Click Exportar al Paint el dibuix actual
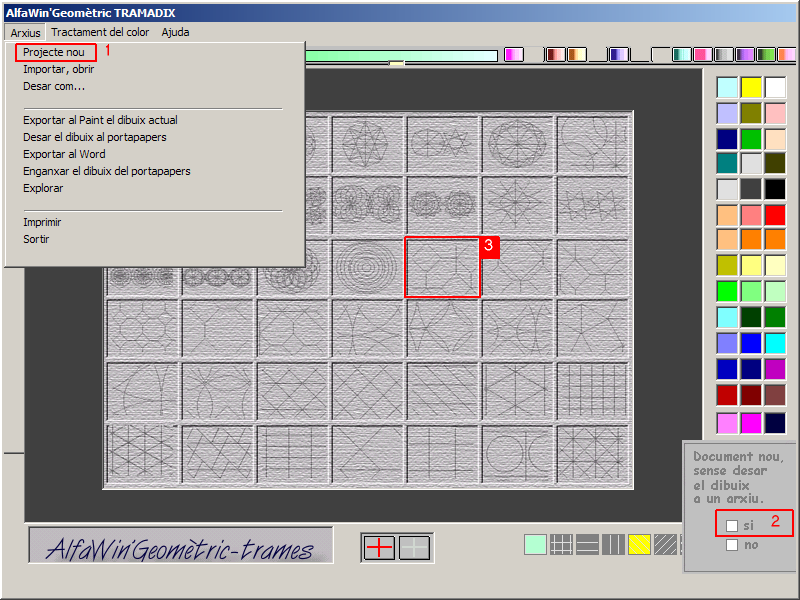The image size is (800, 600). point(100,120)
